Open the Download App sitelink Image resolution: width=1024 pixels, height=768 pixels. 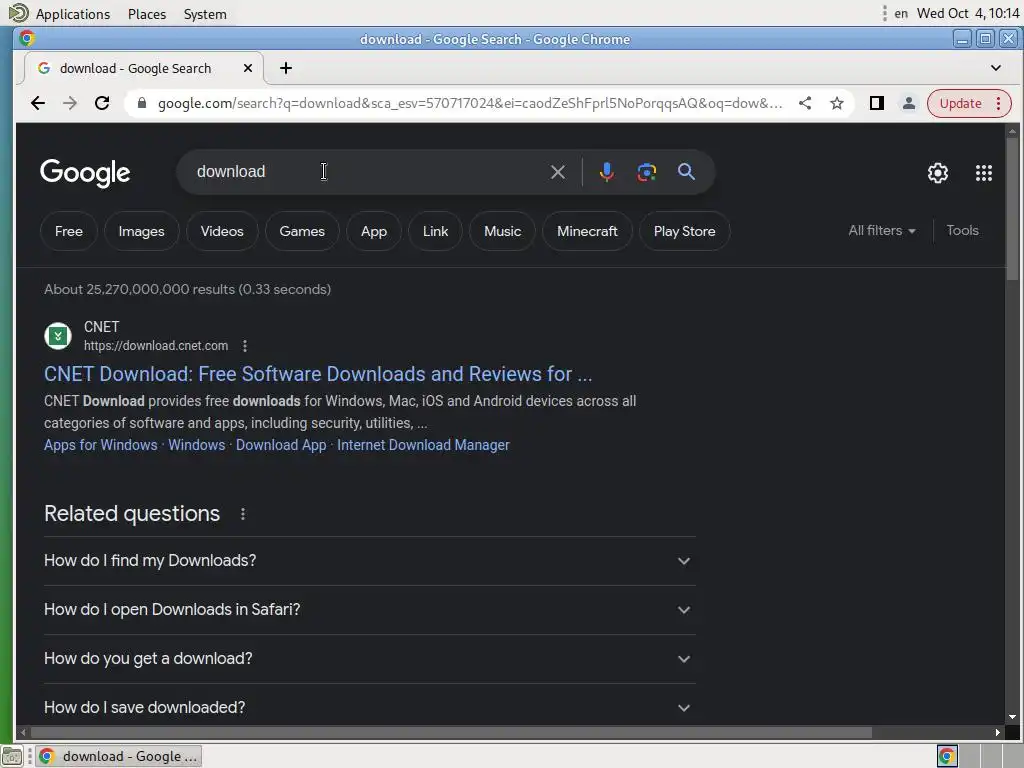pos(281,445)
